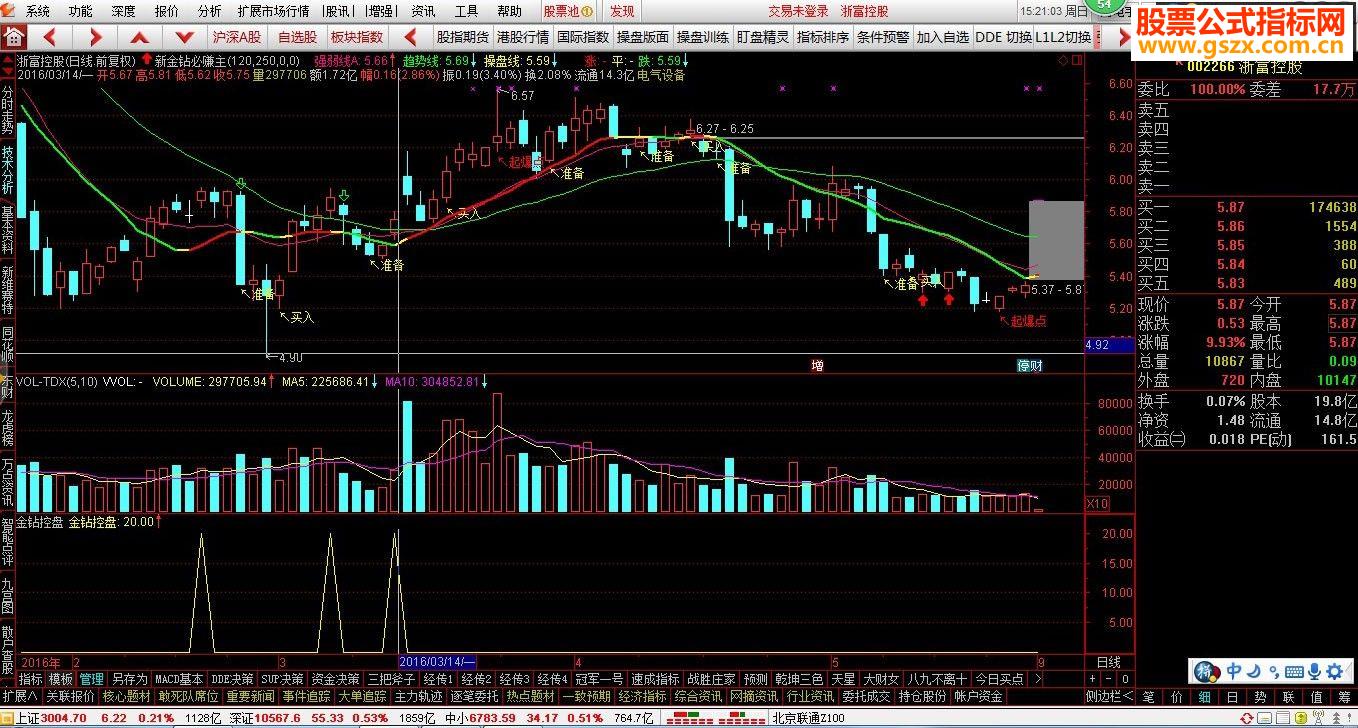Image resolution: width=1358 pixels, height=728 pixels.
Task: Select the 今日买点 indicator tab
Action: pos(1000,679)
